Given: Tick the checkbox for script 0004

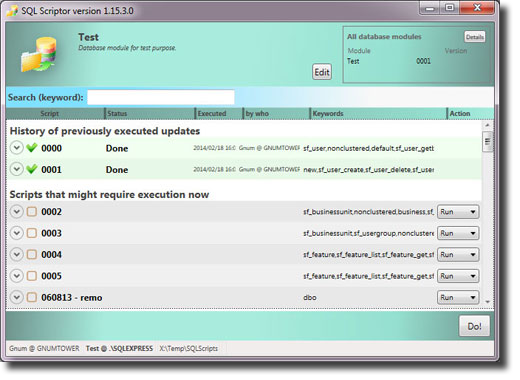Looking at the screenshot, I should 32,255.
